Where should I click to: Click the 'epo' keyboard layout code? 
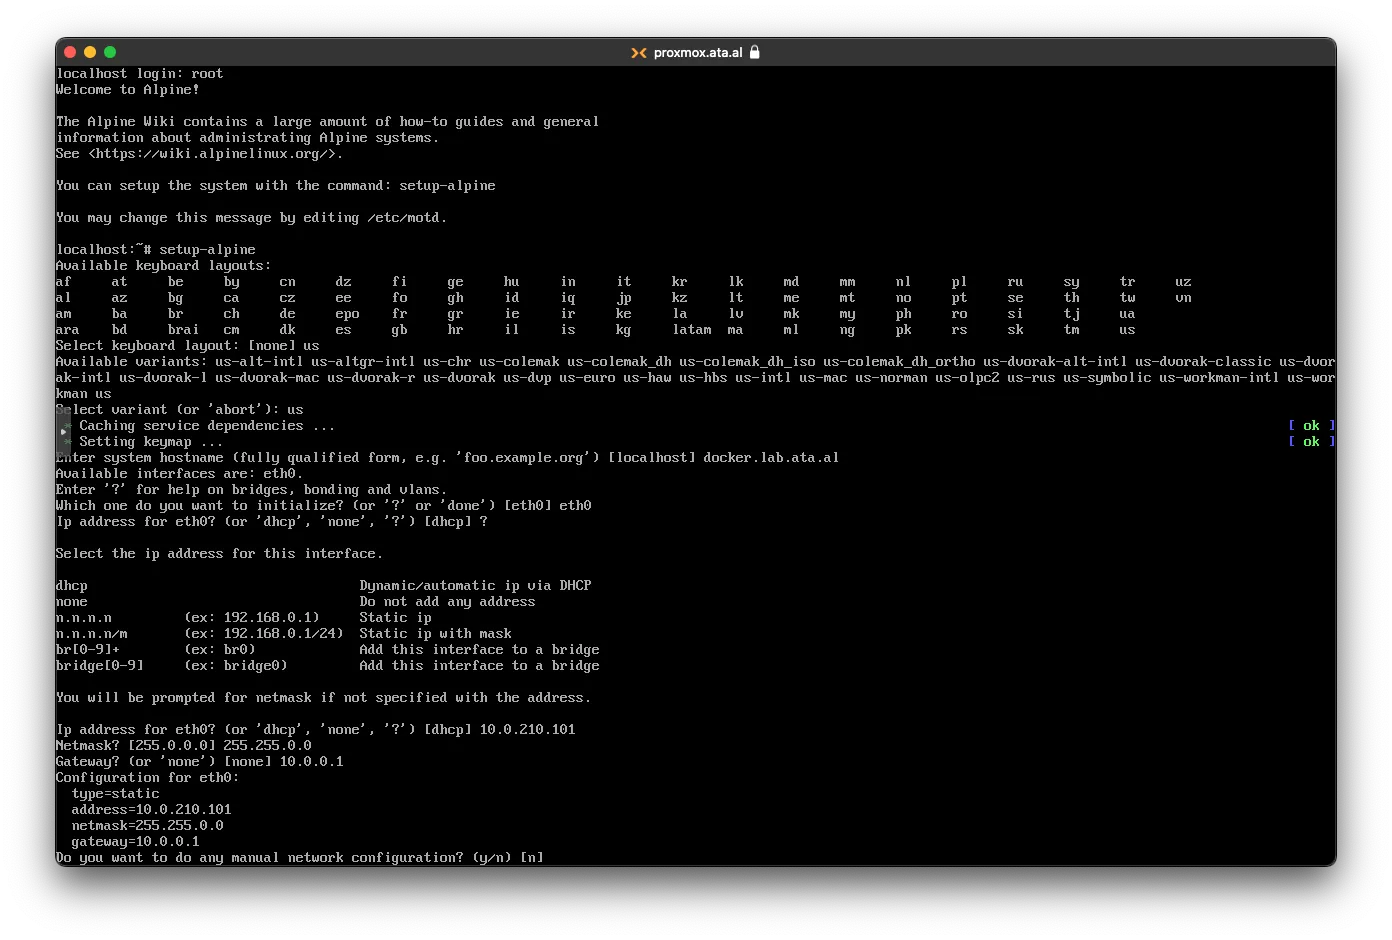coord(348,314)
